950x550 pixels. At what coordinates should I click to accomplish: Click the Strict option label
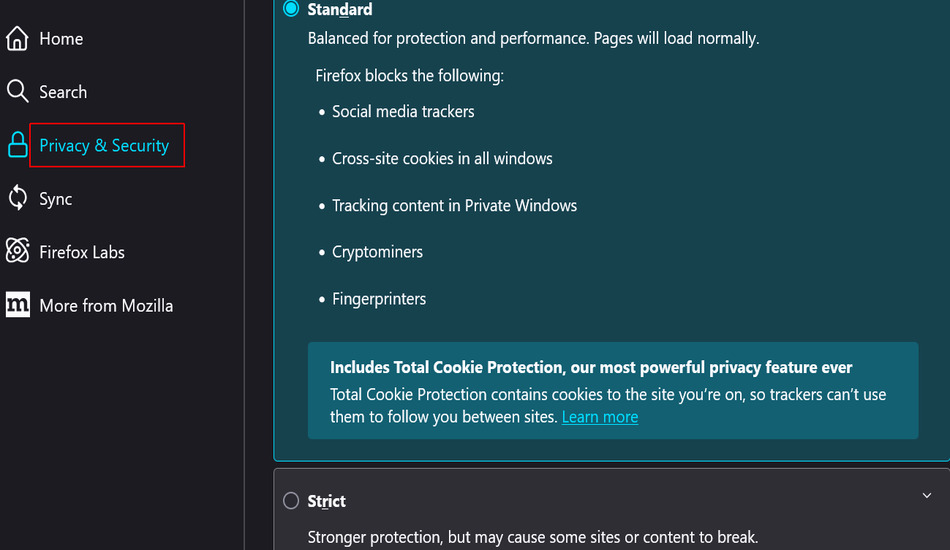[327, 501]
